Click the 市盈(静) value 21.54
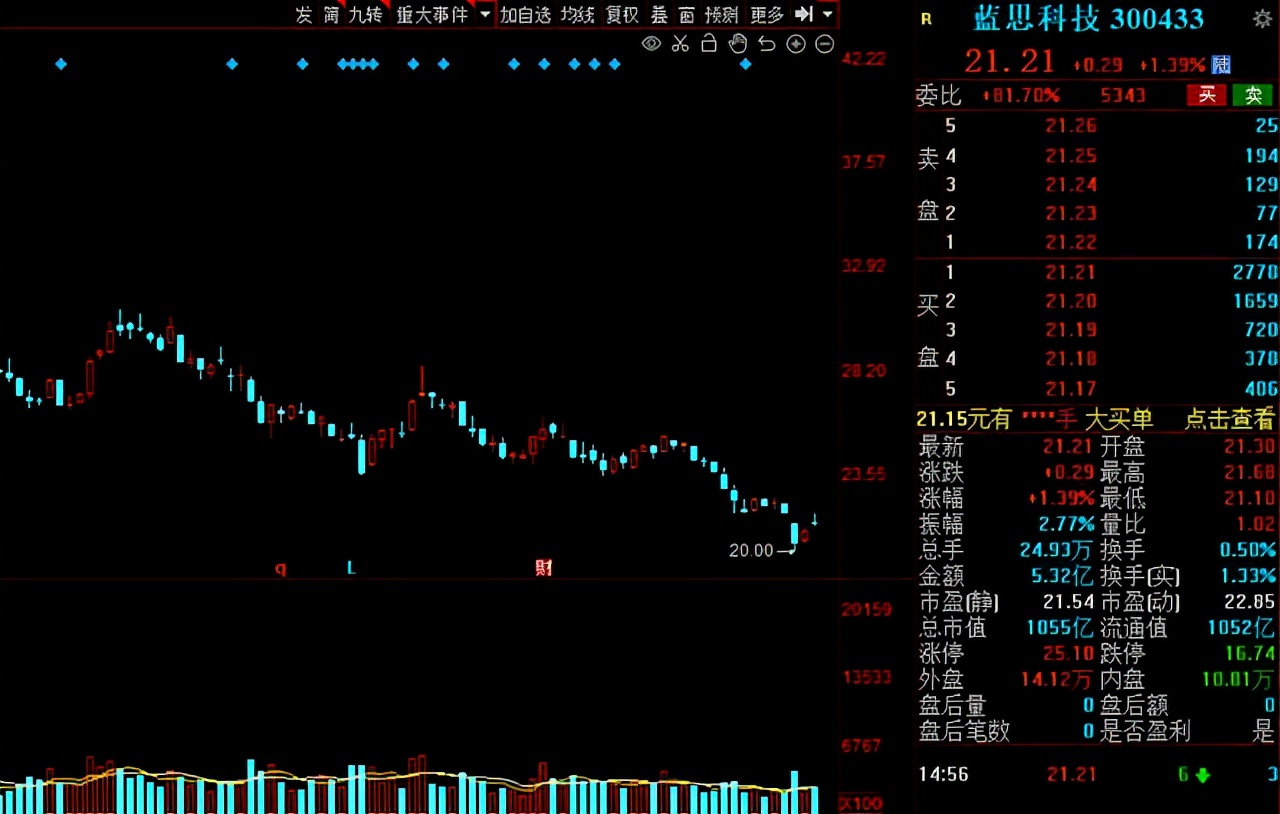This screenshot has height=814, width=1280. pos(1067,602)
